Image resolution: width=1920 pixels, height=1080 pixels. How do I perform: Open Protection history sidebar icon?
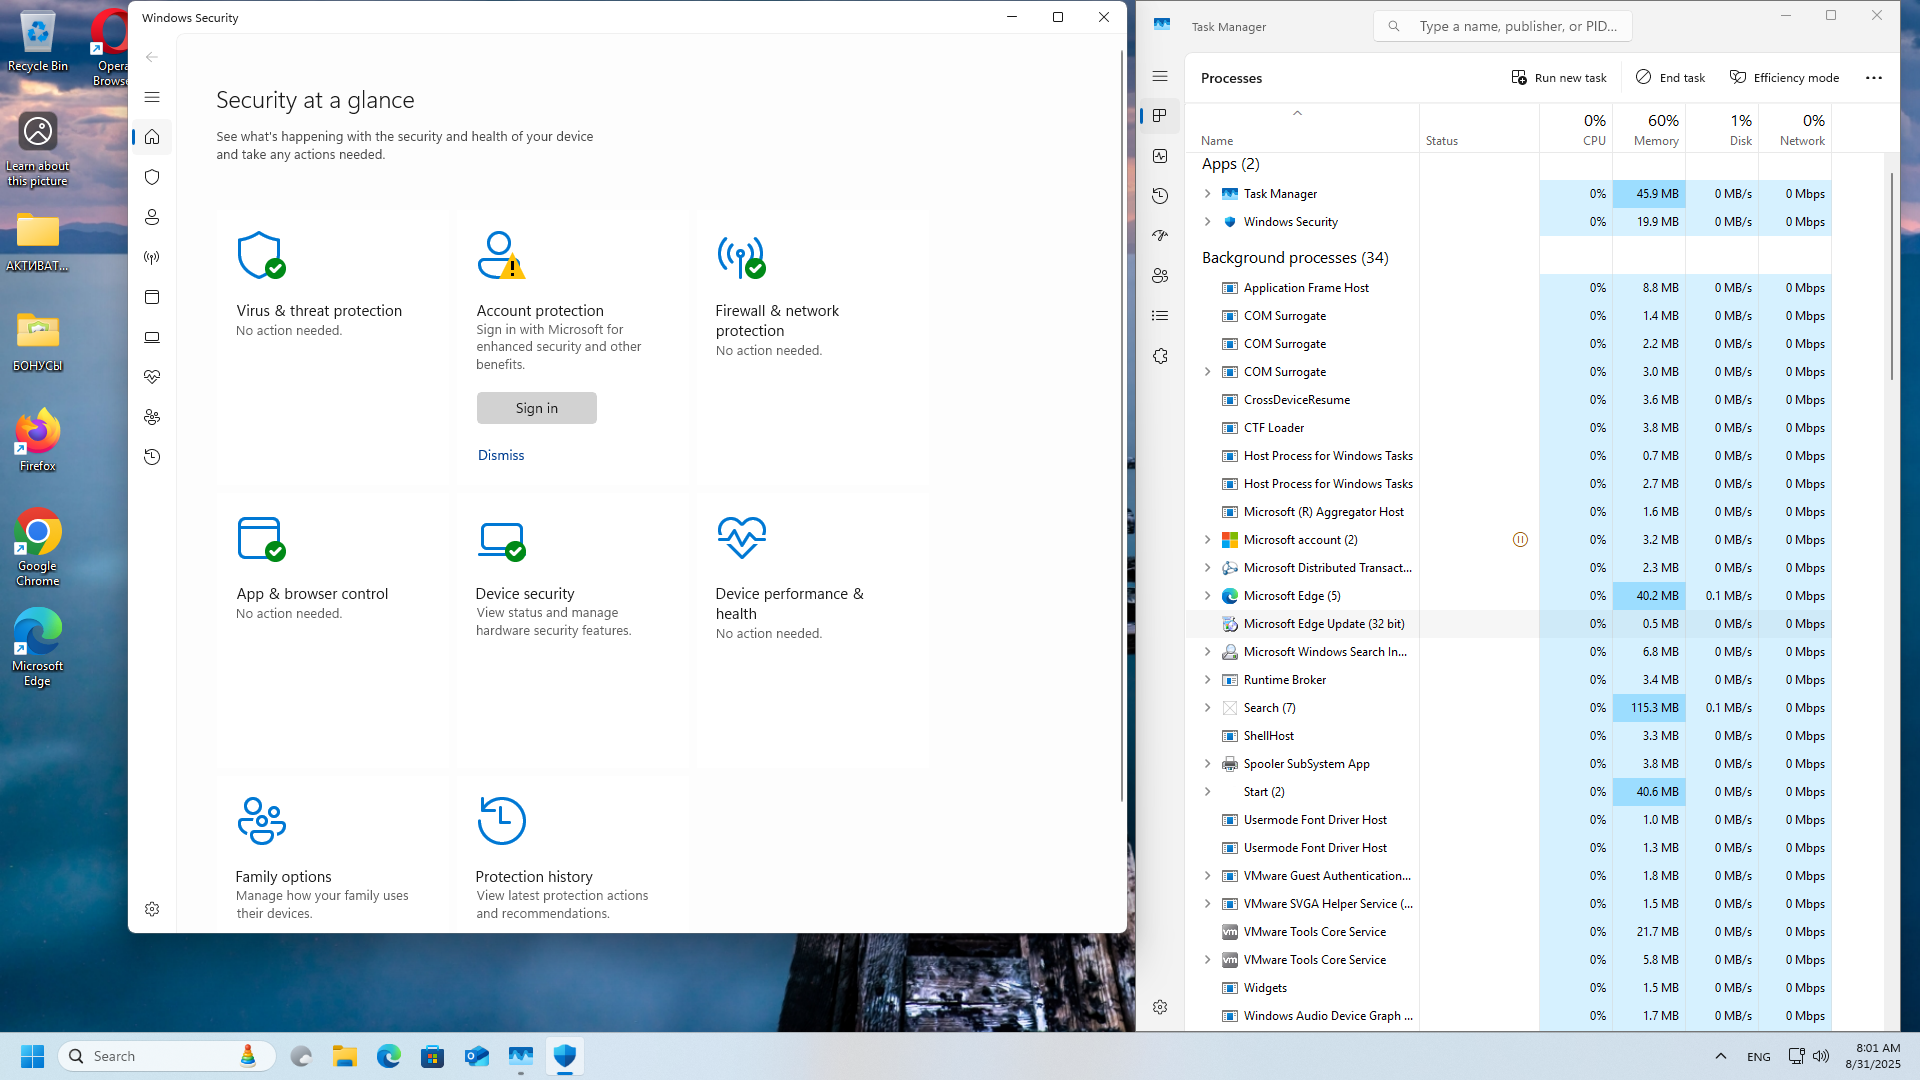click(x=152, y=457)
